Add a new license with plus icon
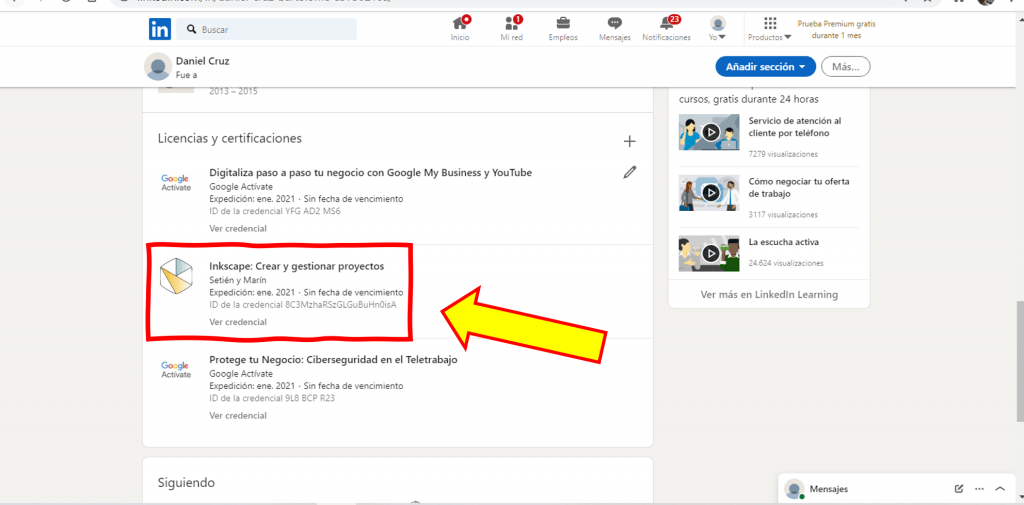Screen dimensions: 1024x505 pos(630,141)
